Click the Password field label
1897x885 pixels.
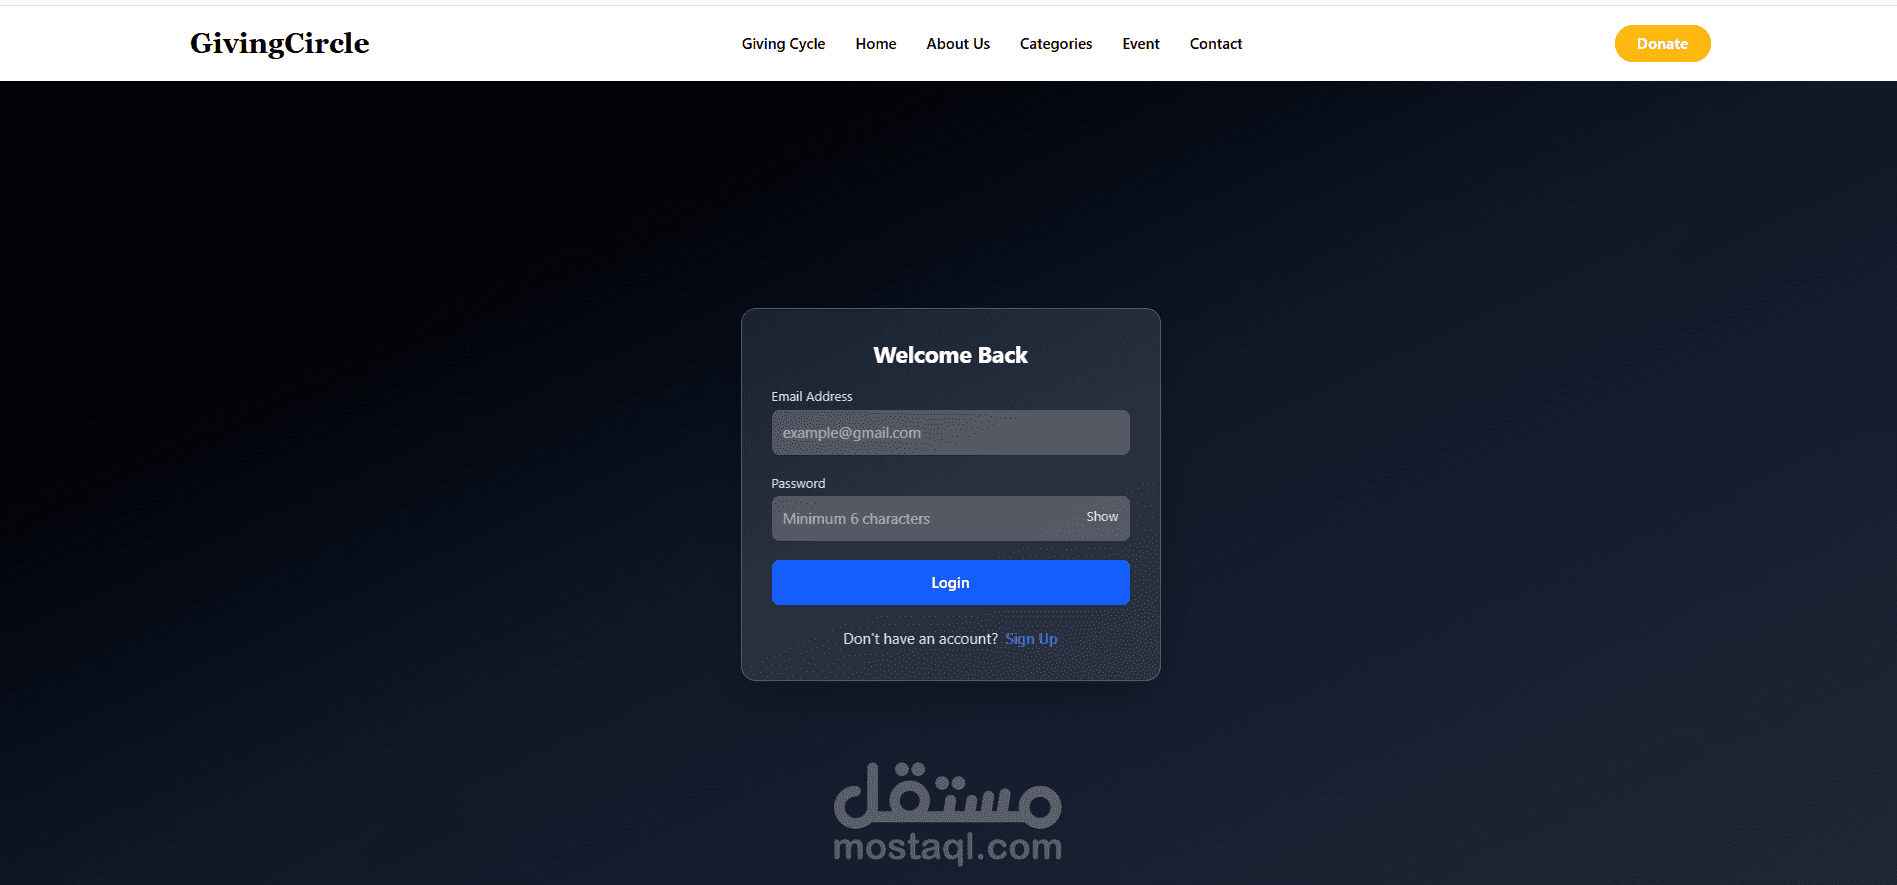(798, 484)
